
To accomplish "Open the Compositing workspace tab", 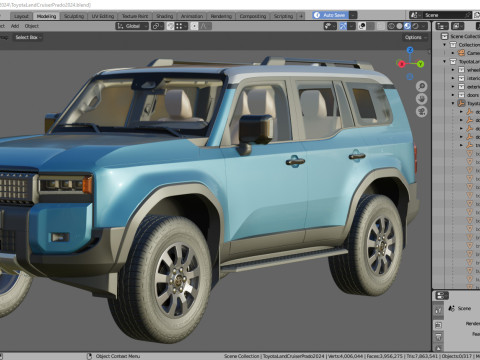I will pos(253,16).
